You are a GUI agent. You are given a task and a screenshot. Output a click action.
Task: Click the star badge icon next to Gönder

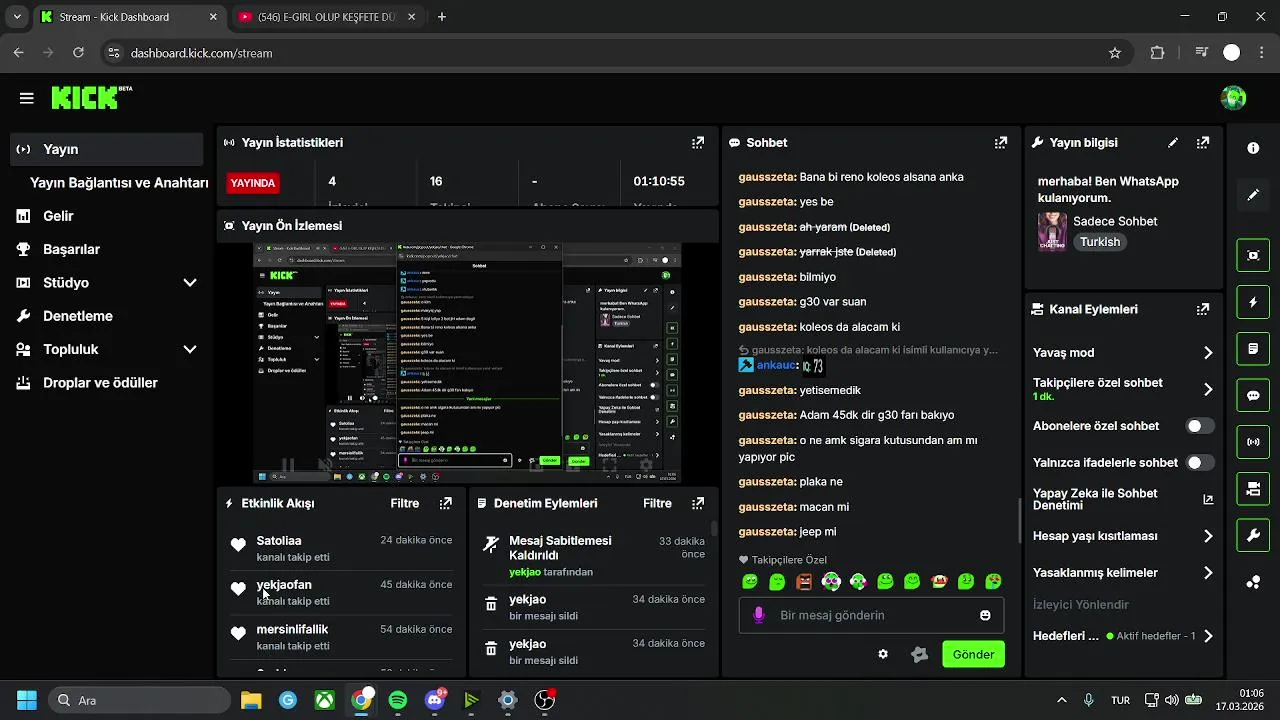[920, 655]
